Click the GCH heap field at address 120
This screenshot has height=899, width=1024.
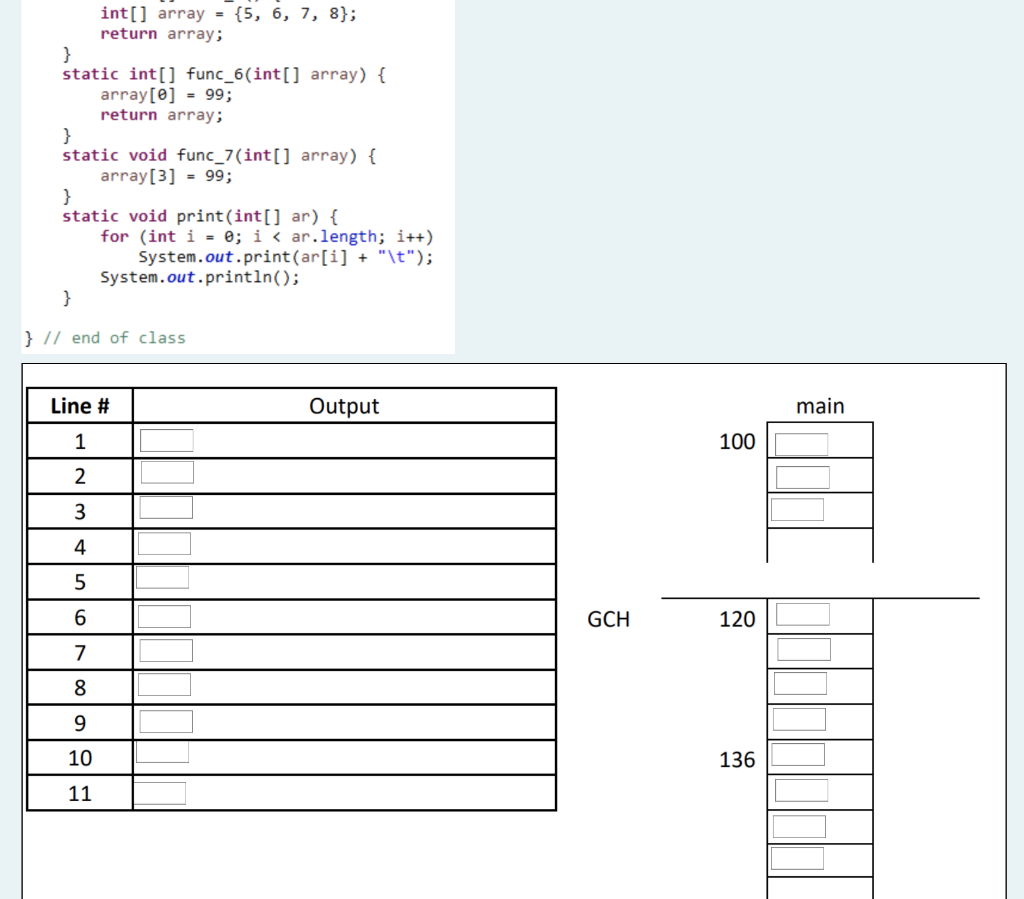[x=803, y=615]
